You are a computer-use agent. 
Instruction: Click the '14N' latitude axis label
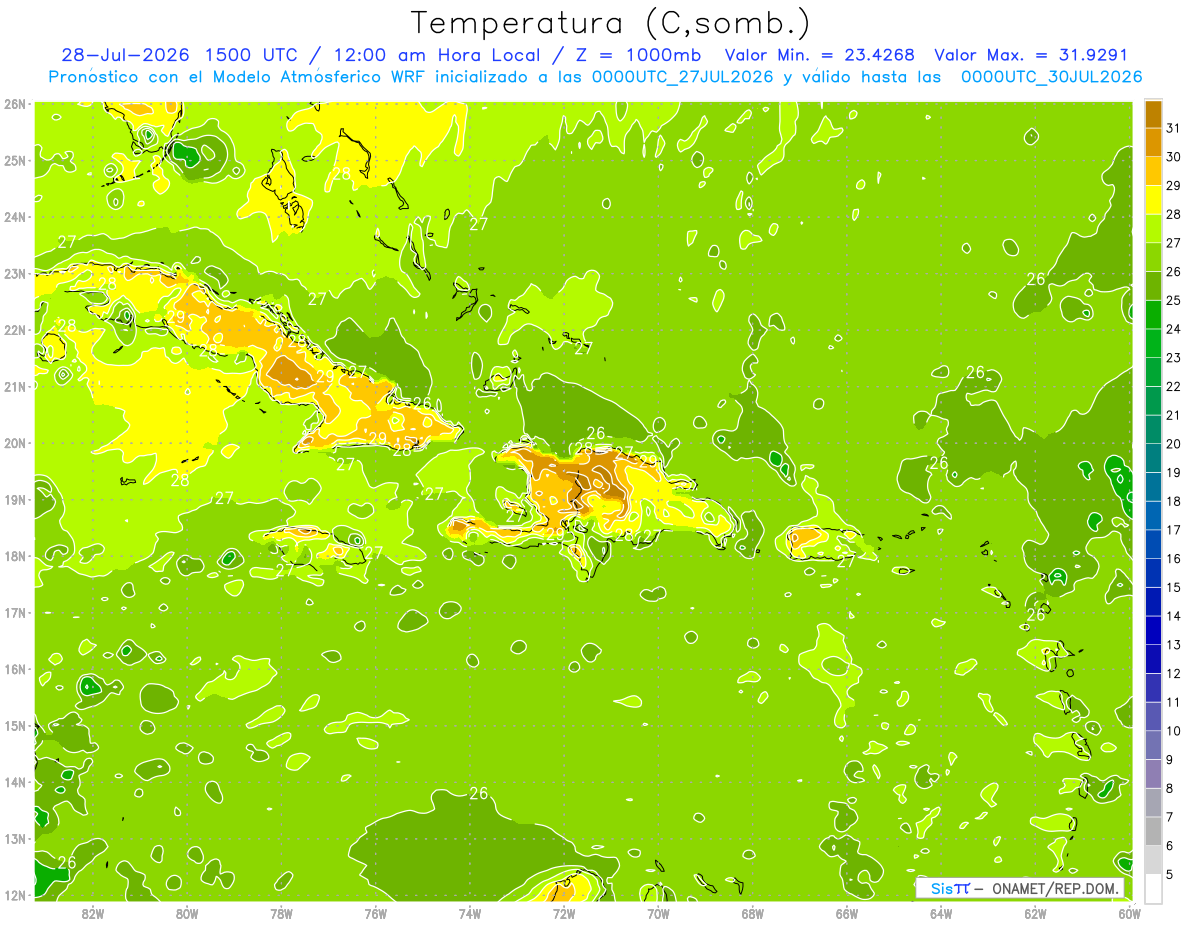click(x=15, y=782)
